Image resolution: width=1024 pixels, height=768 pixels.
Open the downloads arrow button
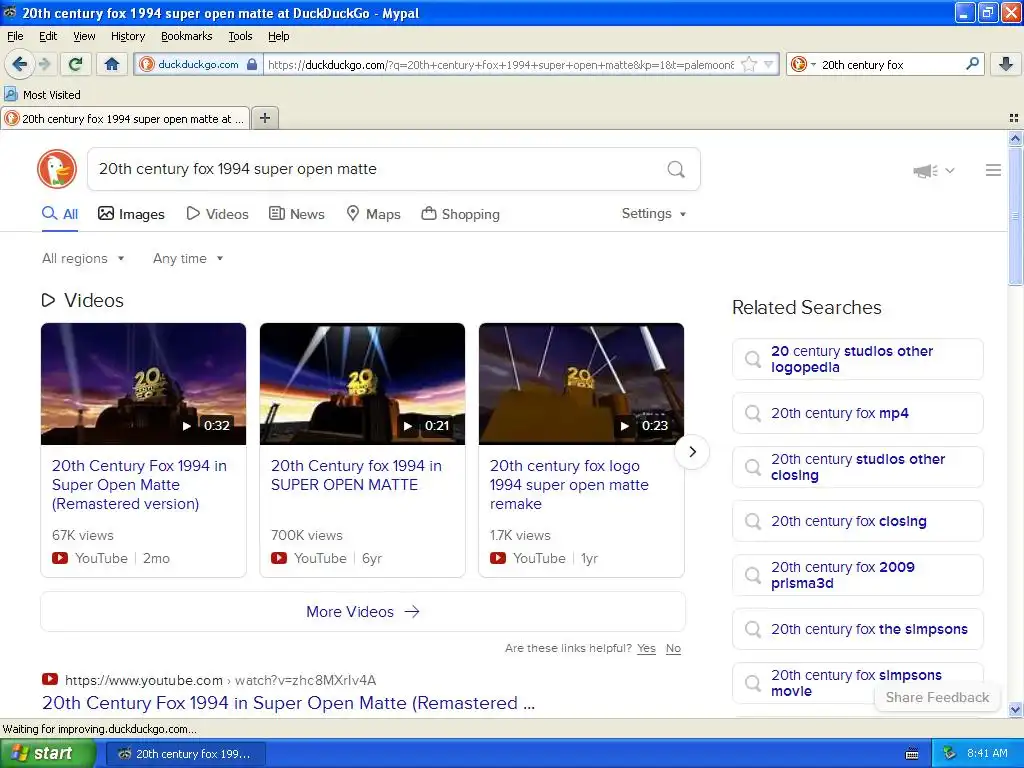(1006, 64)
